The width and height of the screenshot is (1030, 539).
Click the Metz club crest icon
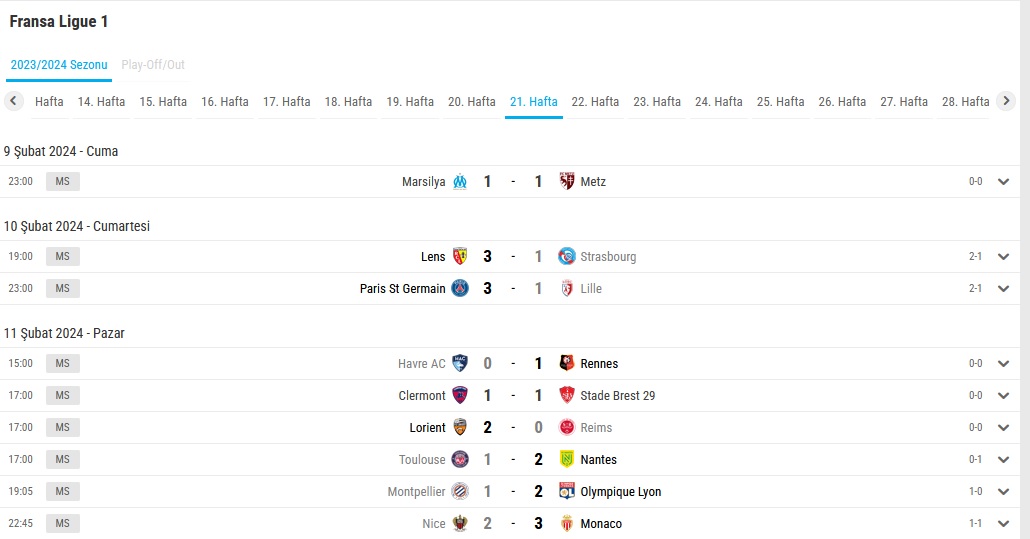coord(567,181)
